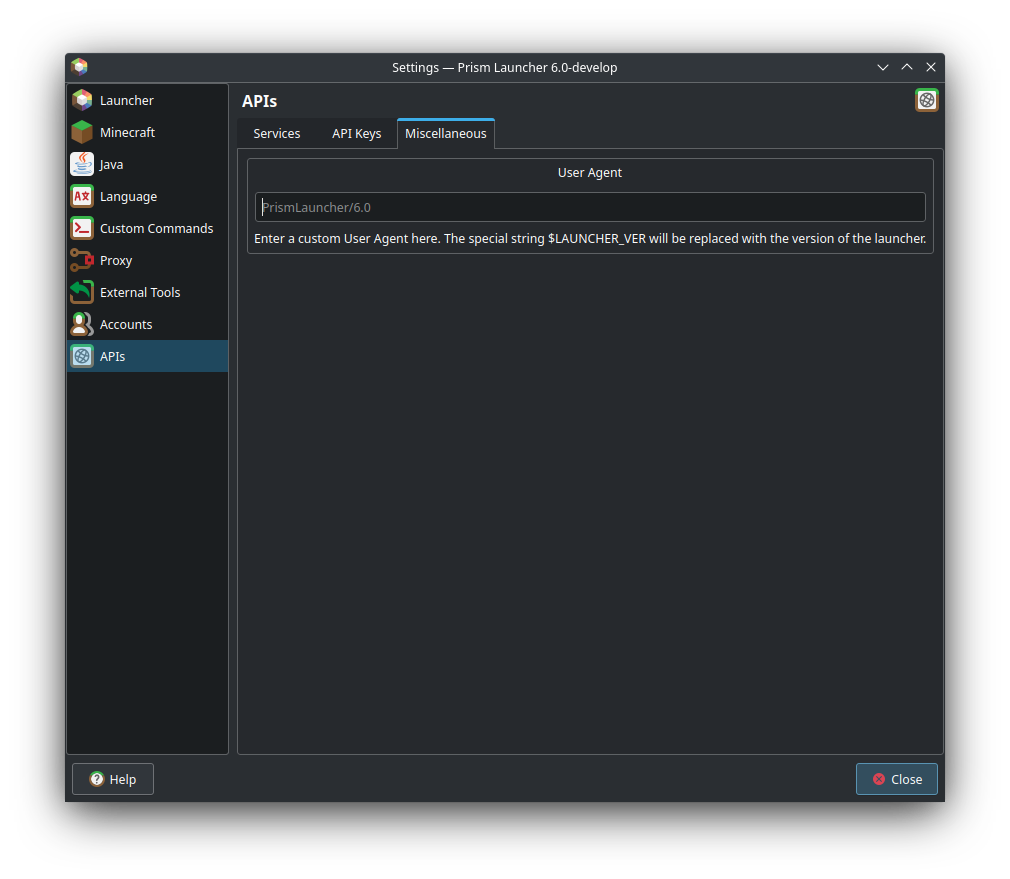Open the Language icon in sidebar
Screen dimensions: 1010x879
(x=82, y=196)
